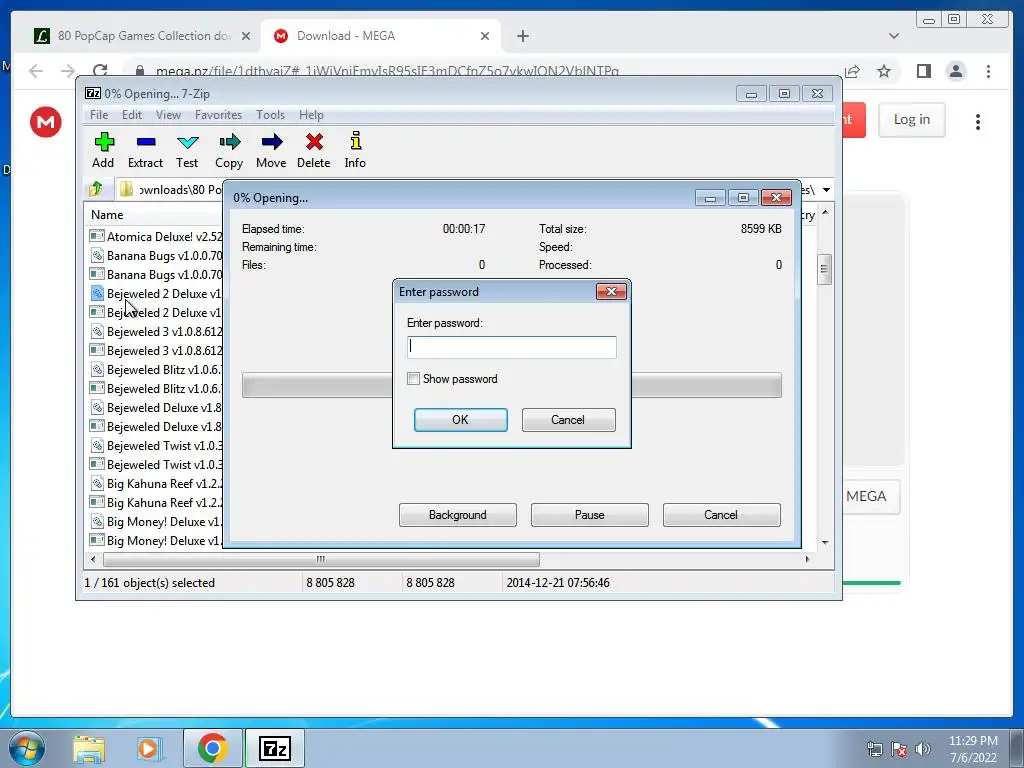Click the Name column header
1024x768 pixels.
point(107,215)
